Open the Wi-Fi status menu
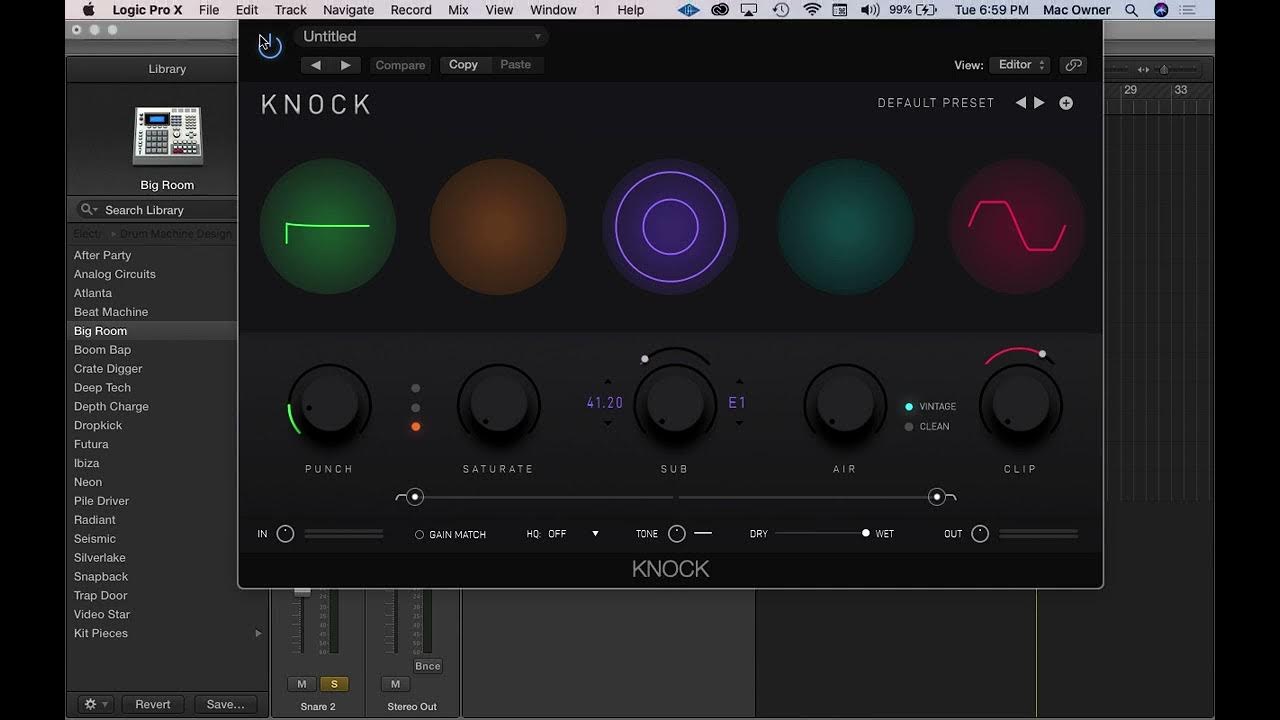 coord(812,10)
